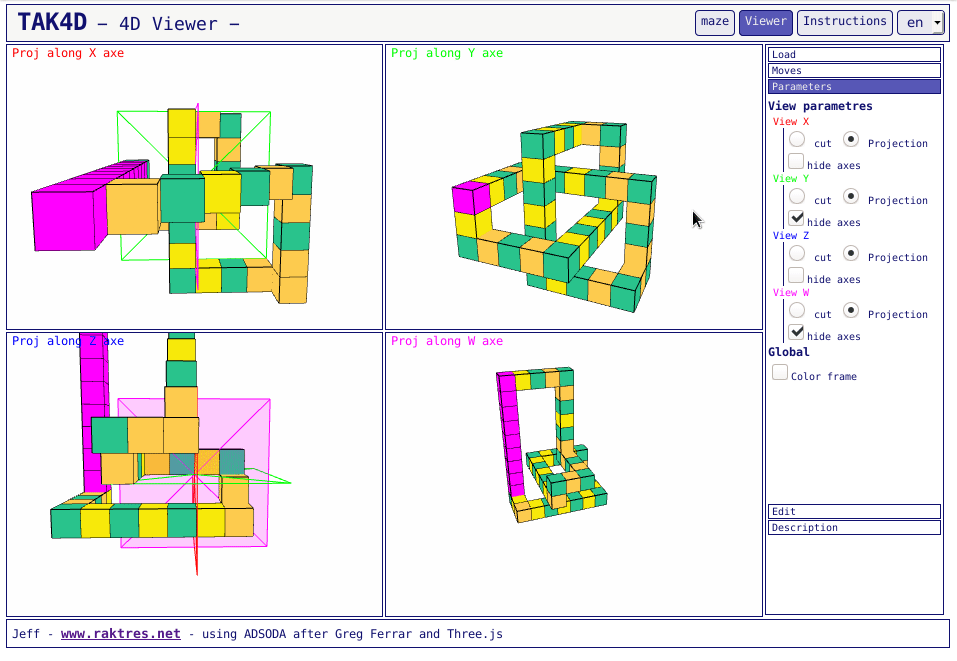
Task: Open the language dropdown showing en
Action: [920, 22]
